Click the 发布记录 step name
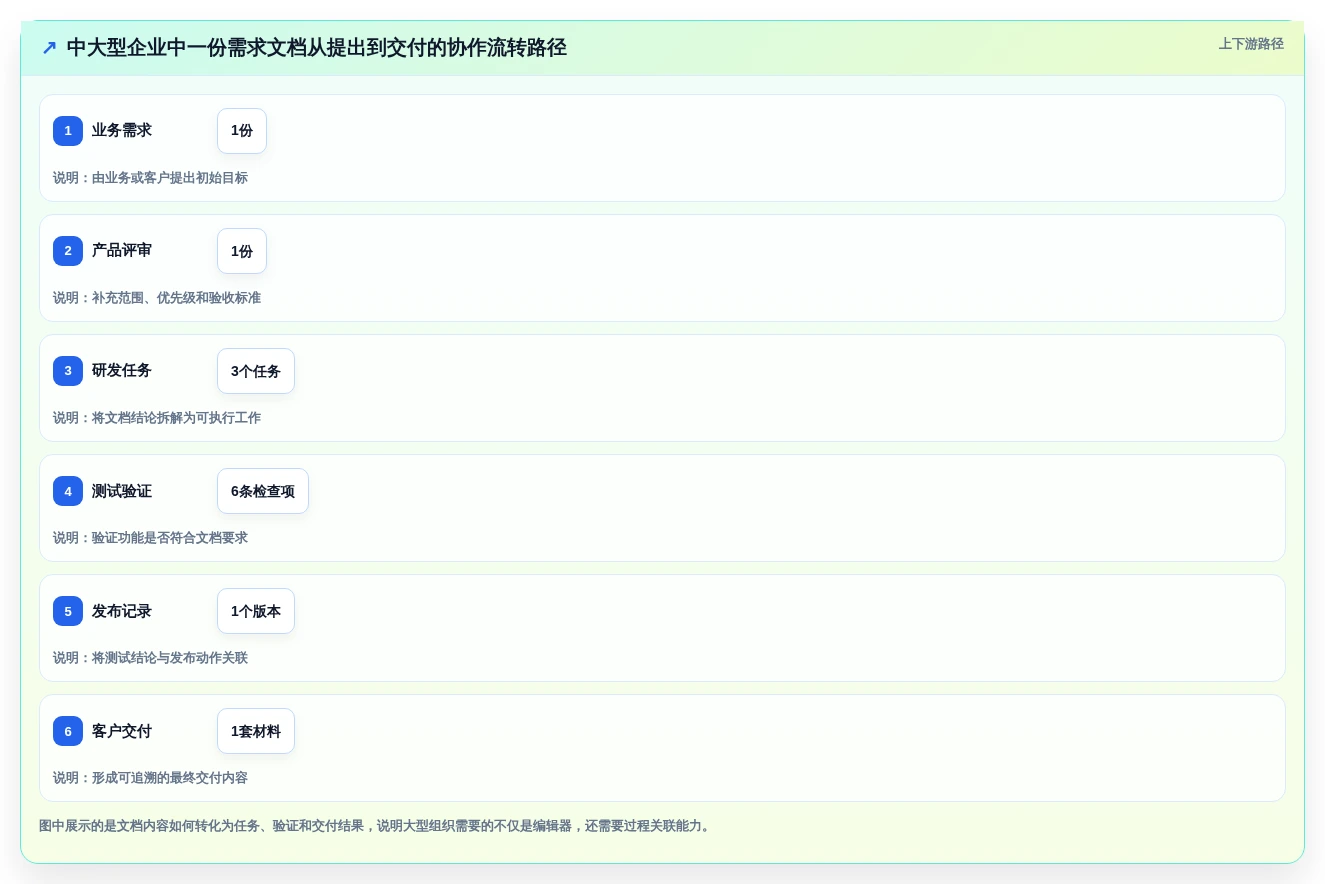 [122, 611]
